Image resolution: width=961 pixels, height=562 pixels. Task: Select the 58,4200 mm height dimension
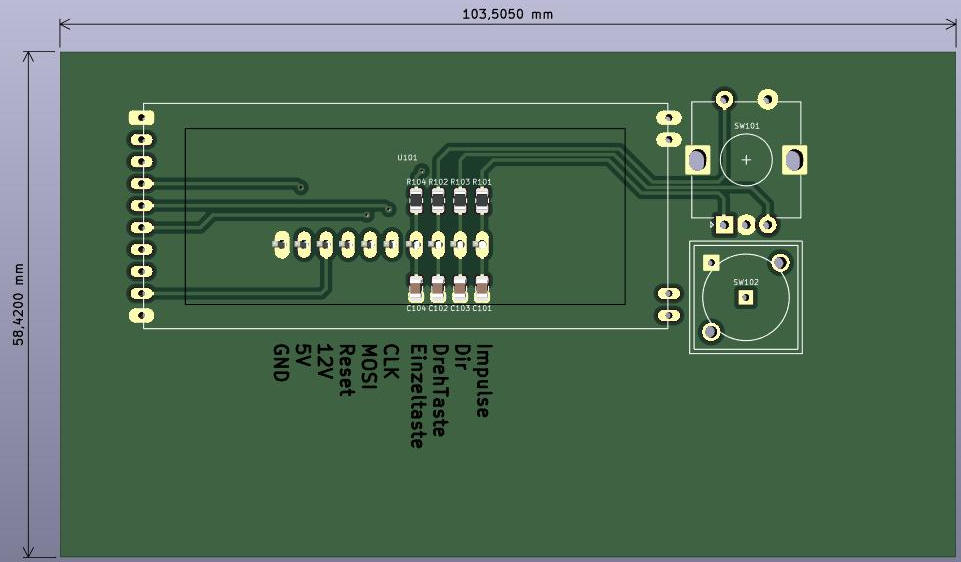click(18, 305)
